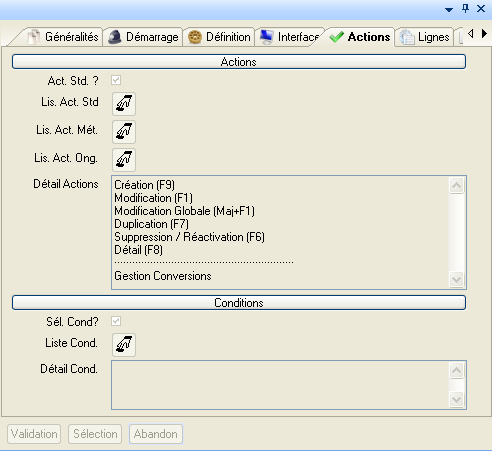The width and height of the screenshot is (492, 451).
Task: Open the Lis. Act. Ong. list icon
Action: coord(124,160)
